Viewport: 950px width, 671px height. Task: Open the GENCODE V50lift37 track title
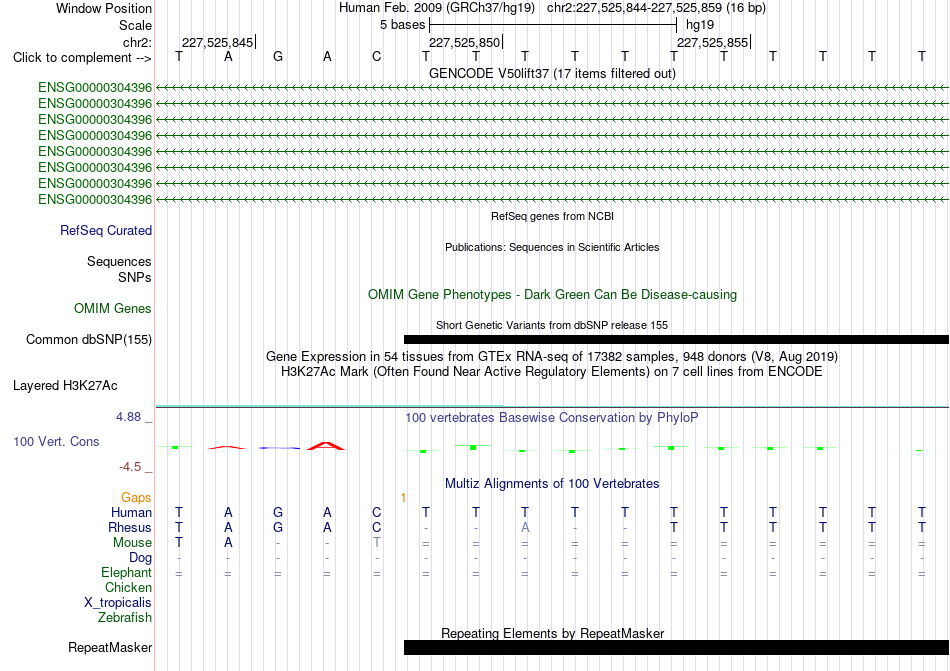coord(552,73)
